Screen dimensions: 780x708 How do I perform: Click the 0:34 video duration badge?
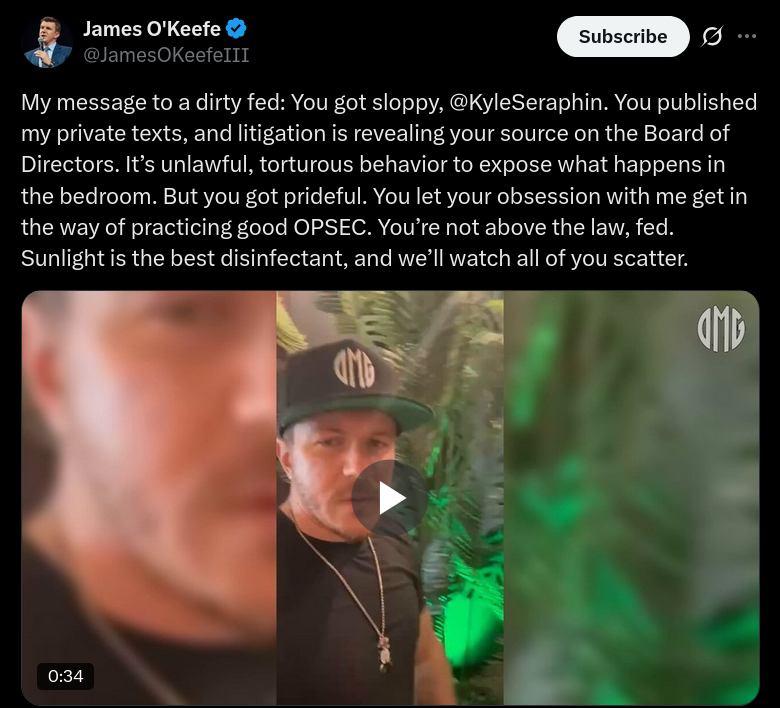point(65,676)
